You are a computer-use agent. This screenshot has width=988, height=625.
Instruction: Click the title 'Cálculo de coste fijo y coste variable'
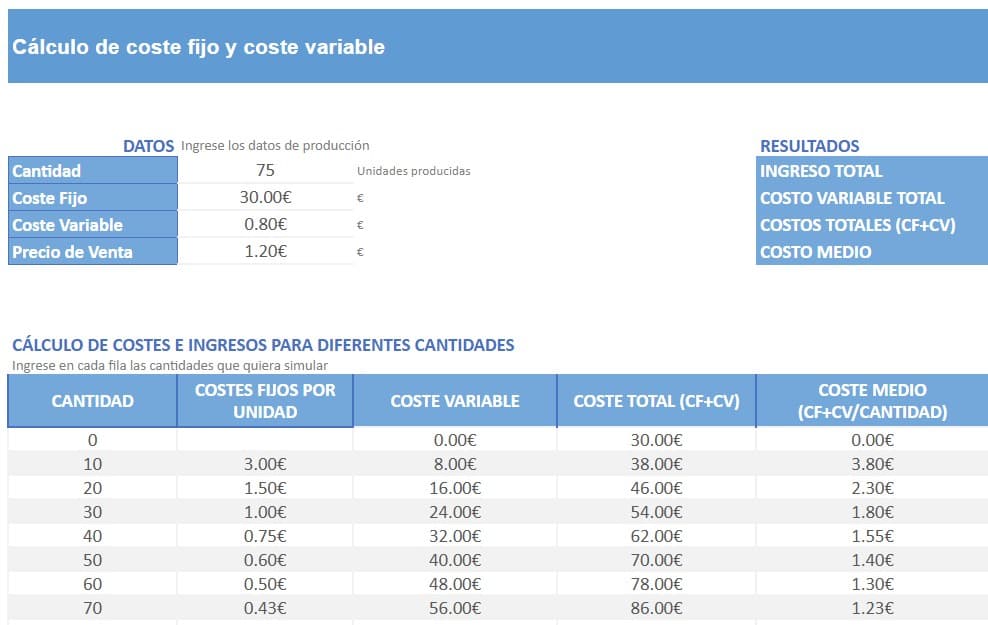[198, 47]
